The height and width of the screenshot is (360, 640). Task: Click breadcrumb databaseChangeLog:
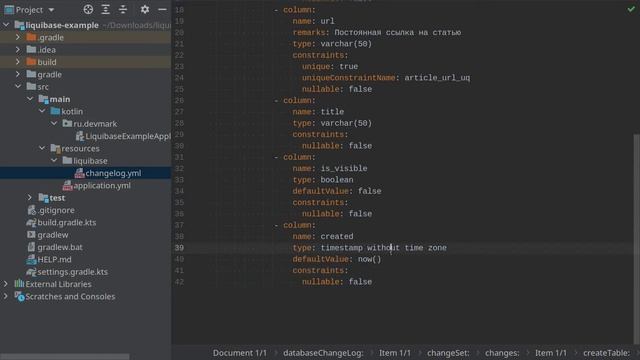323,353
